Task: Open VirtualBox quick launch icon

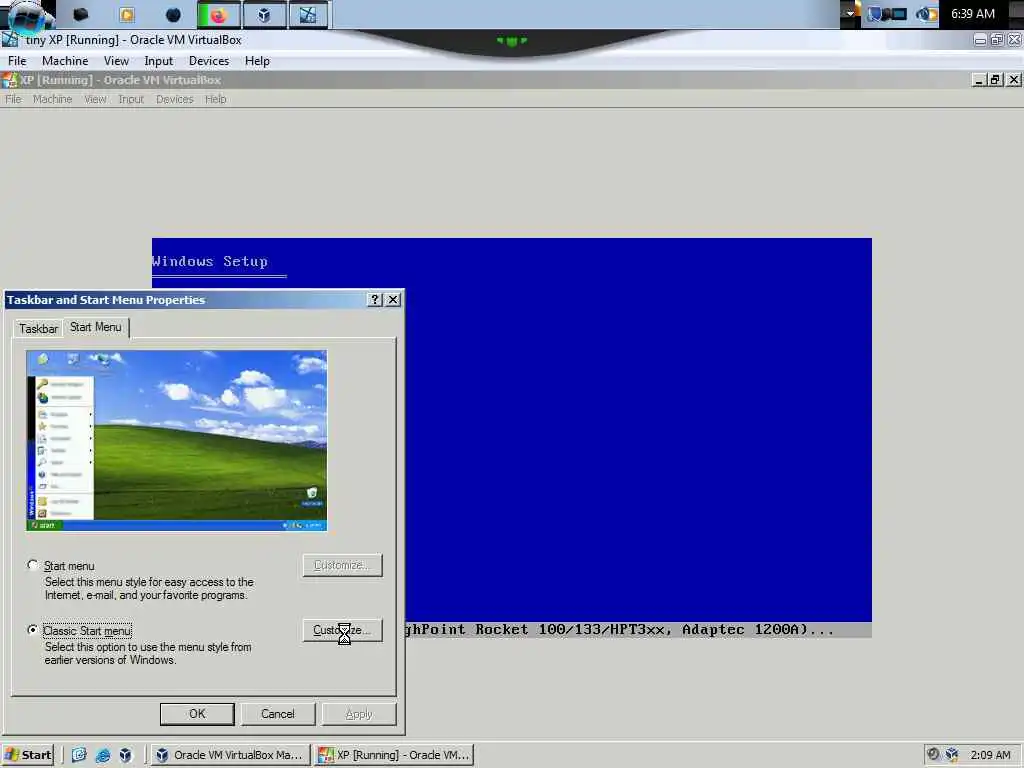Action: [x=125, y=755]
